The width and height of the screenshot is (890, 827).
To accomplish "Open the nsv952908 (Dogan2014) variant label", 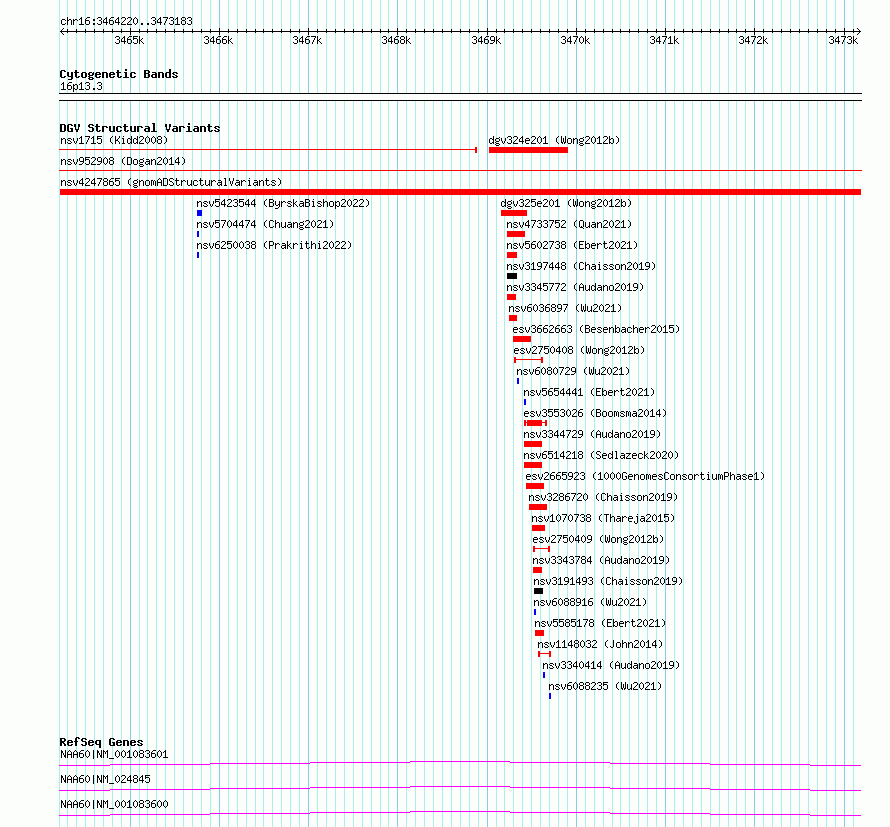I will click(x=123, y=161).
